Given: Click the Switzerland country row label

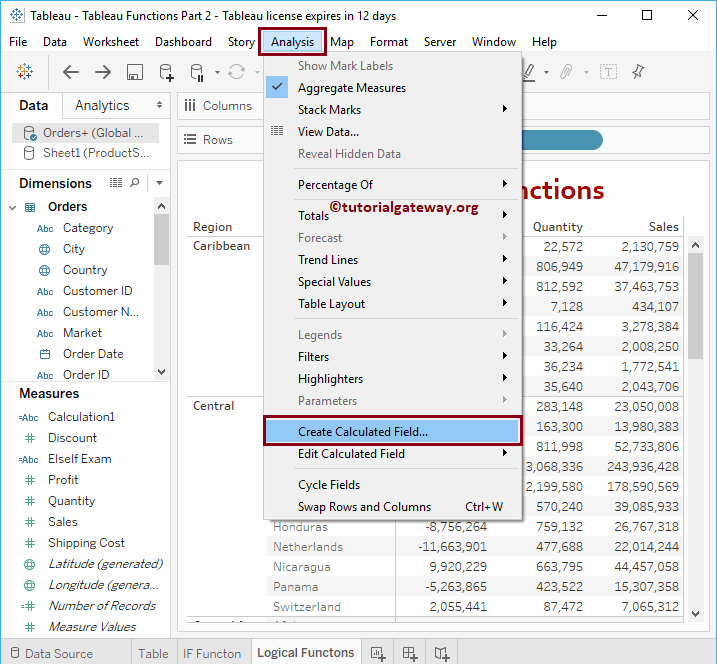Looking at the screenshot, I should [x=307, y=607].
